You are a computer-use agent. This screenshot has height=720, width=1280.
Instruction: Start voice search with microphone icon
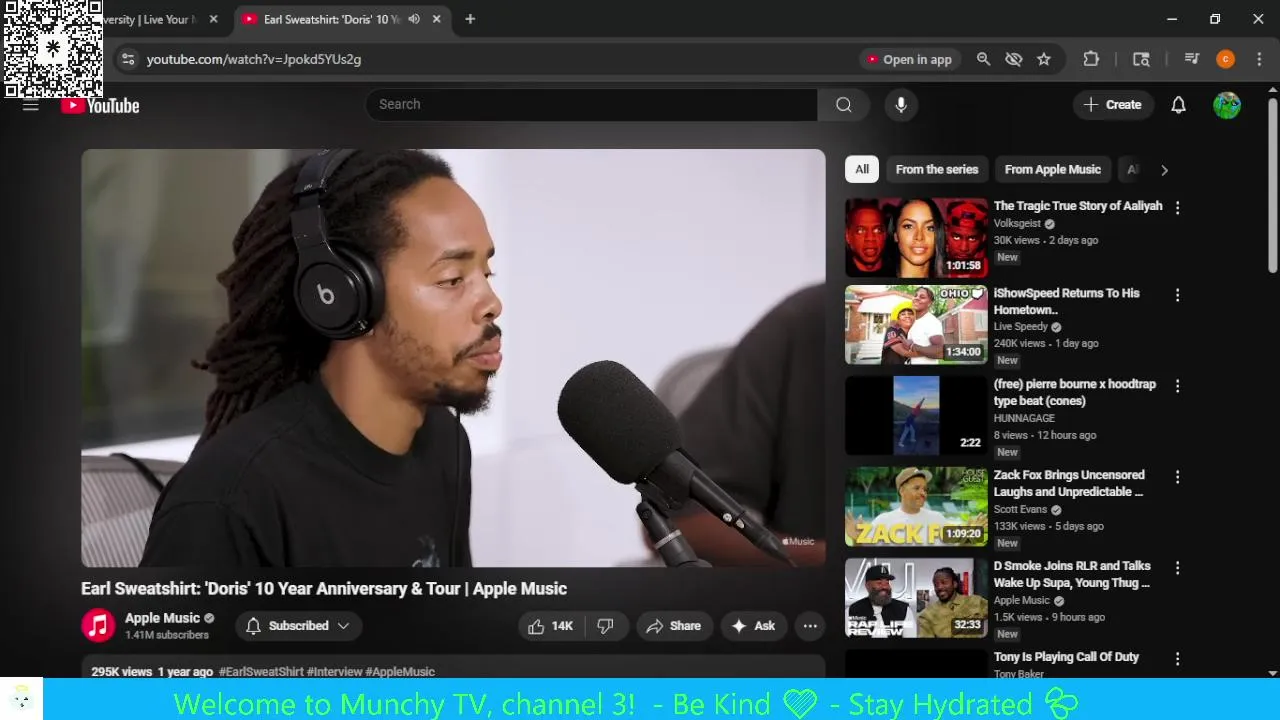pos(901,105)
